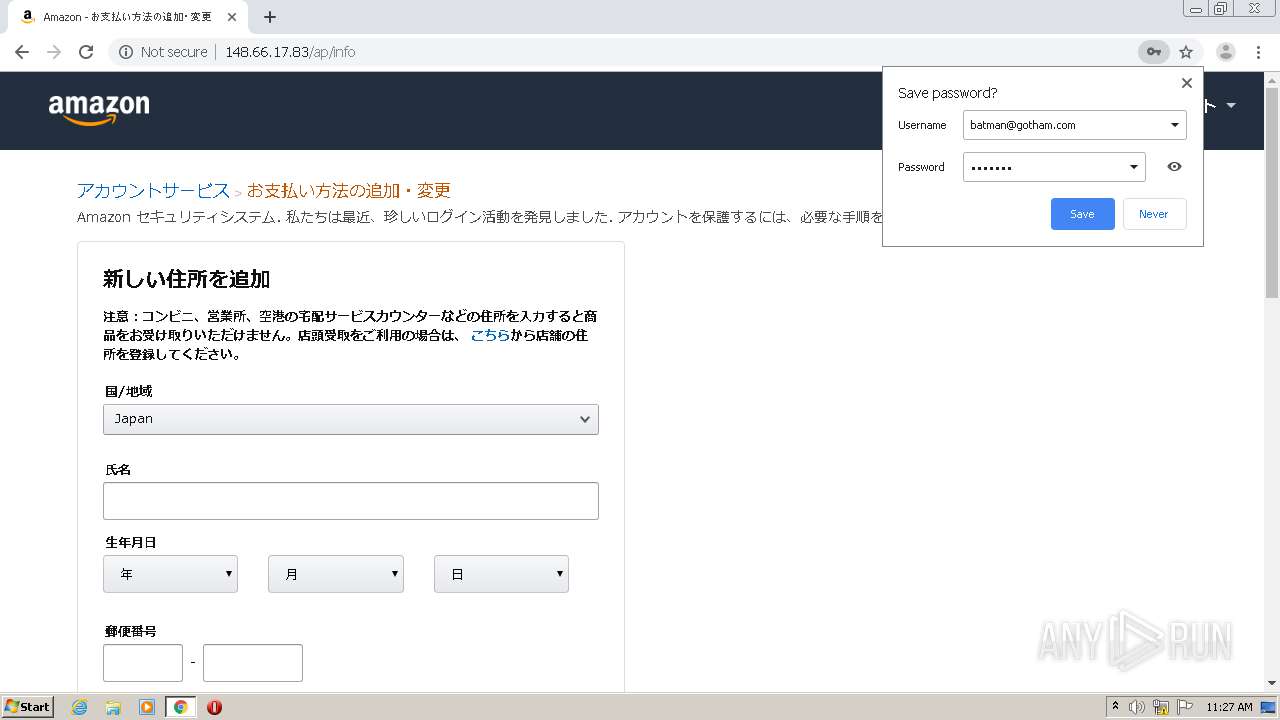1280x720 pixels.
Task: Bookmark page with star icon
Action: point(1186,52)
